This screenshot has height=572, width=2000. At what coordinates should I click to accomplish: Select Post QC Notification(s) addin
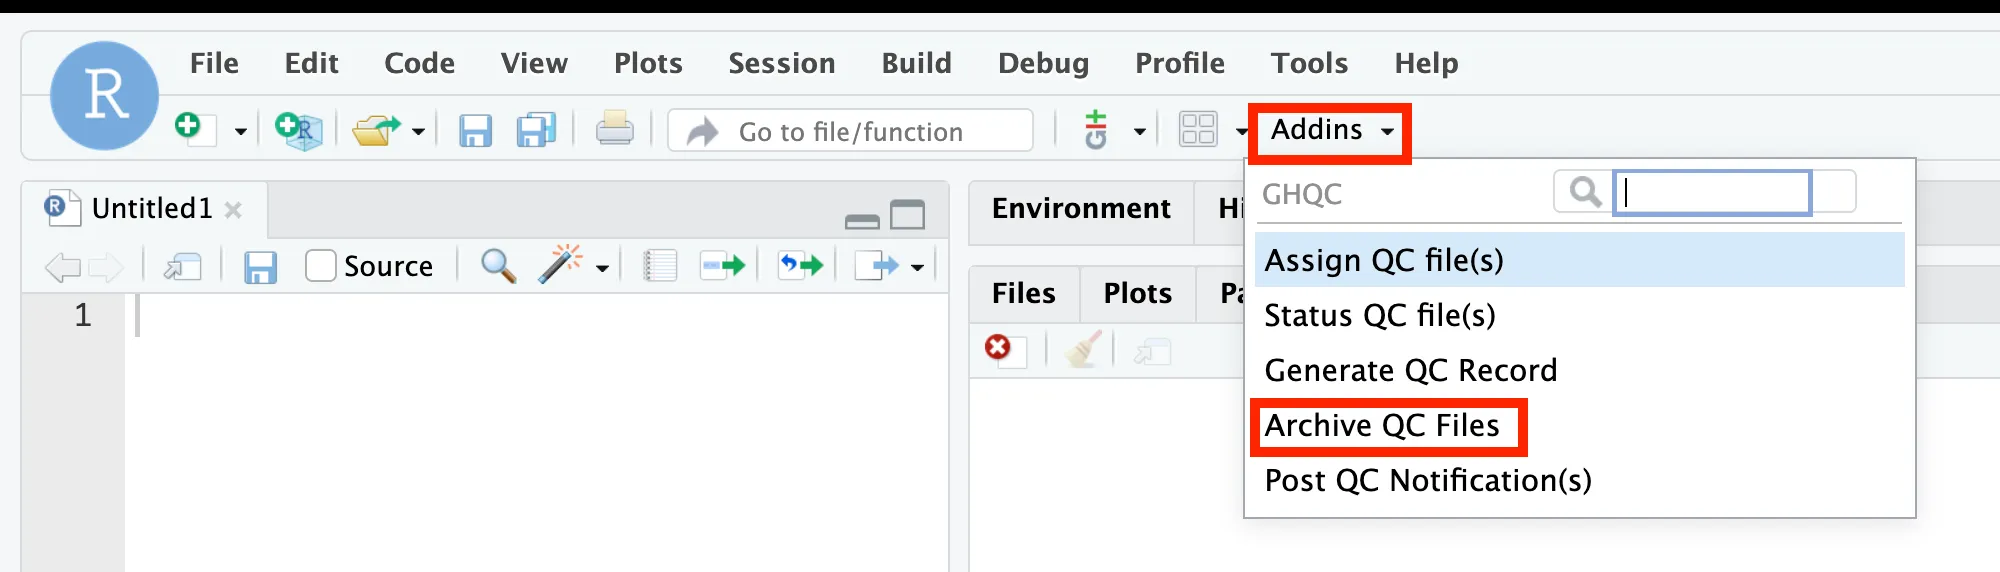tap(1427, 481)
